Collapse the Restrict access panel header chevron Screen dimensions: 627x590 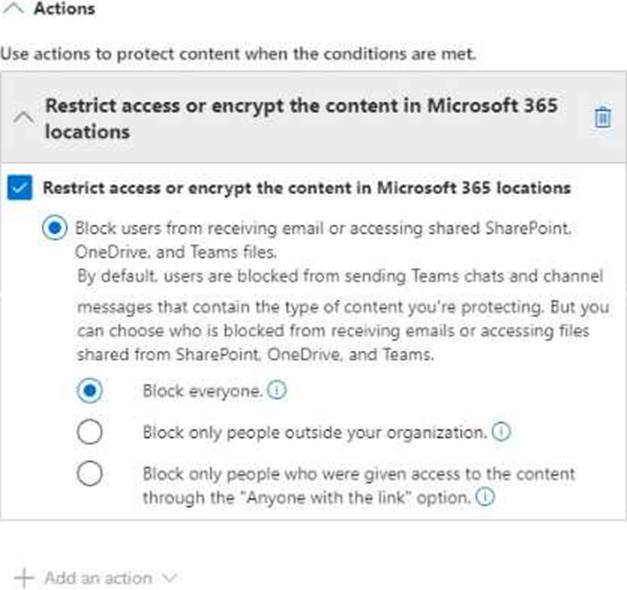(26, 118)
